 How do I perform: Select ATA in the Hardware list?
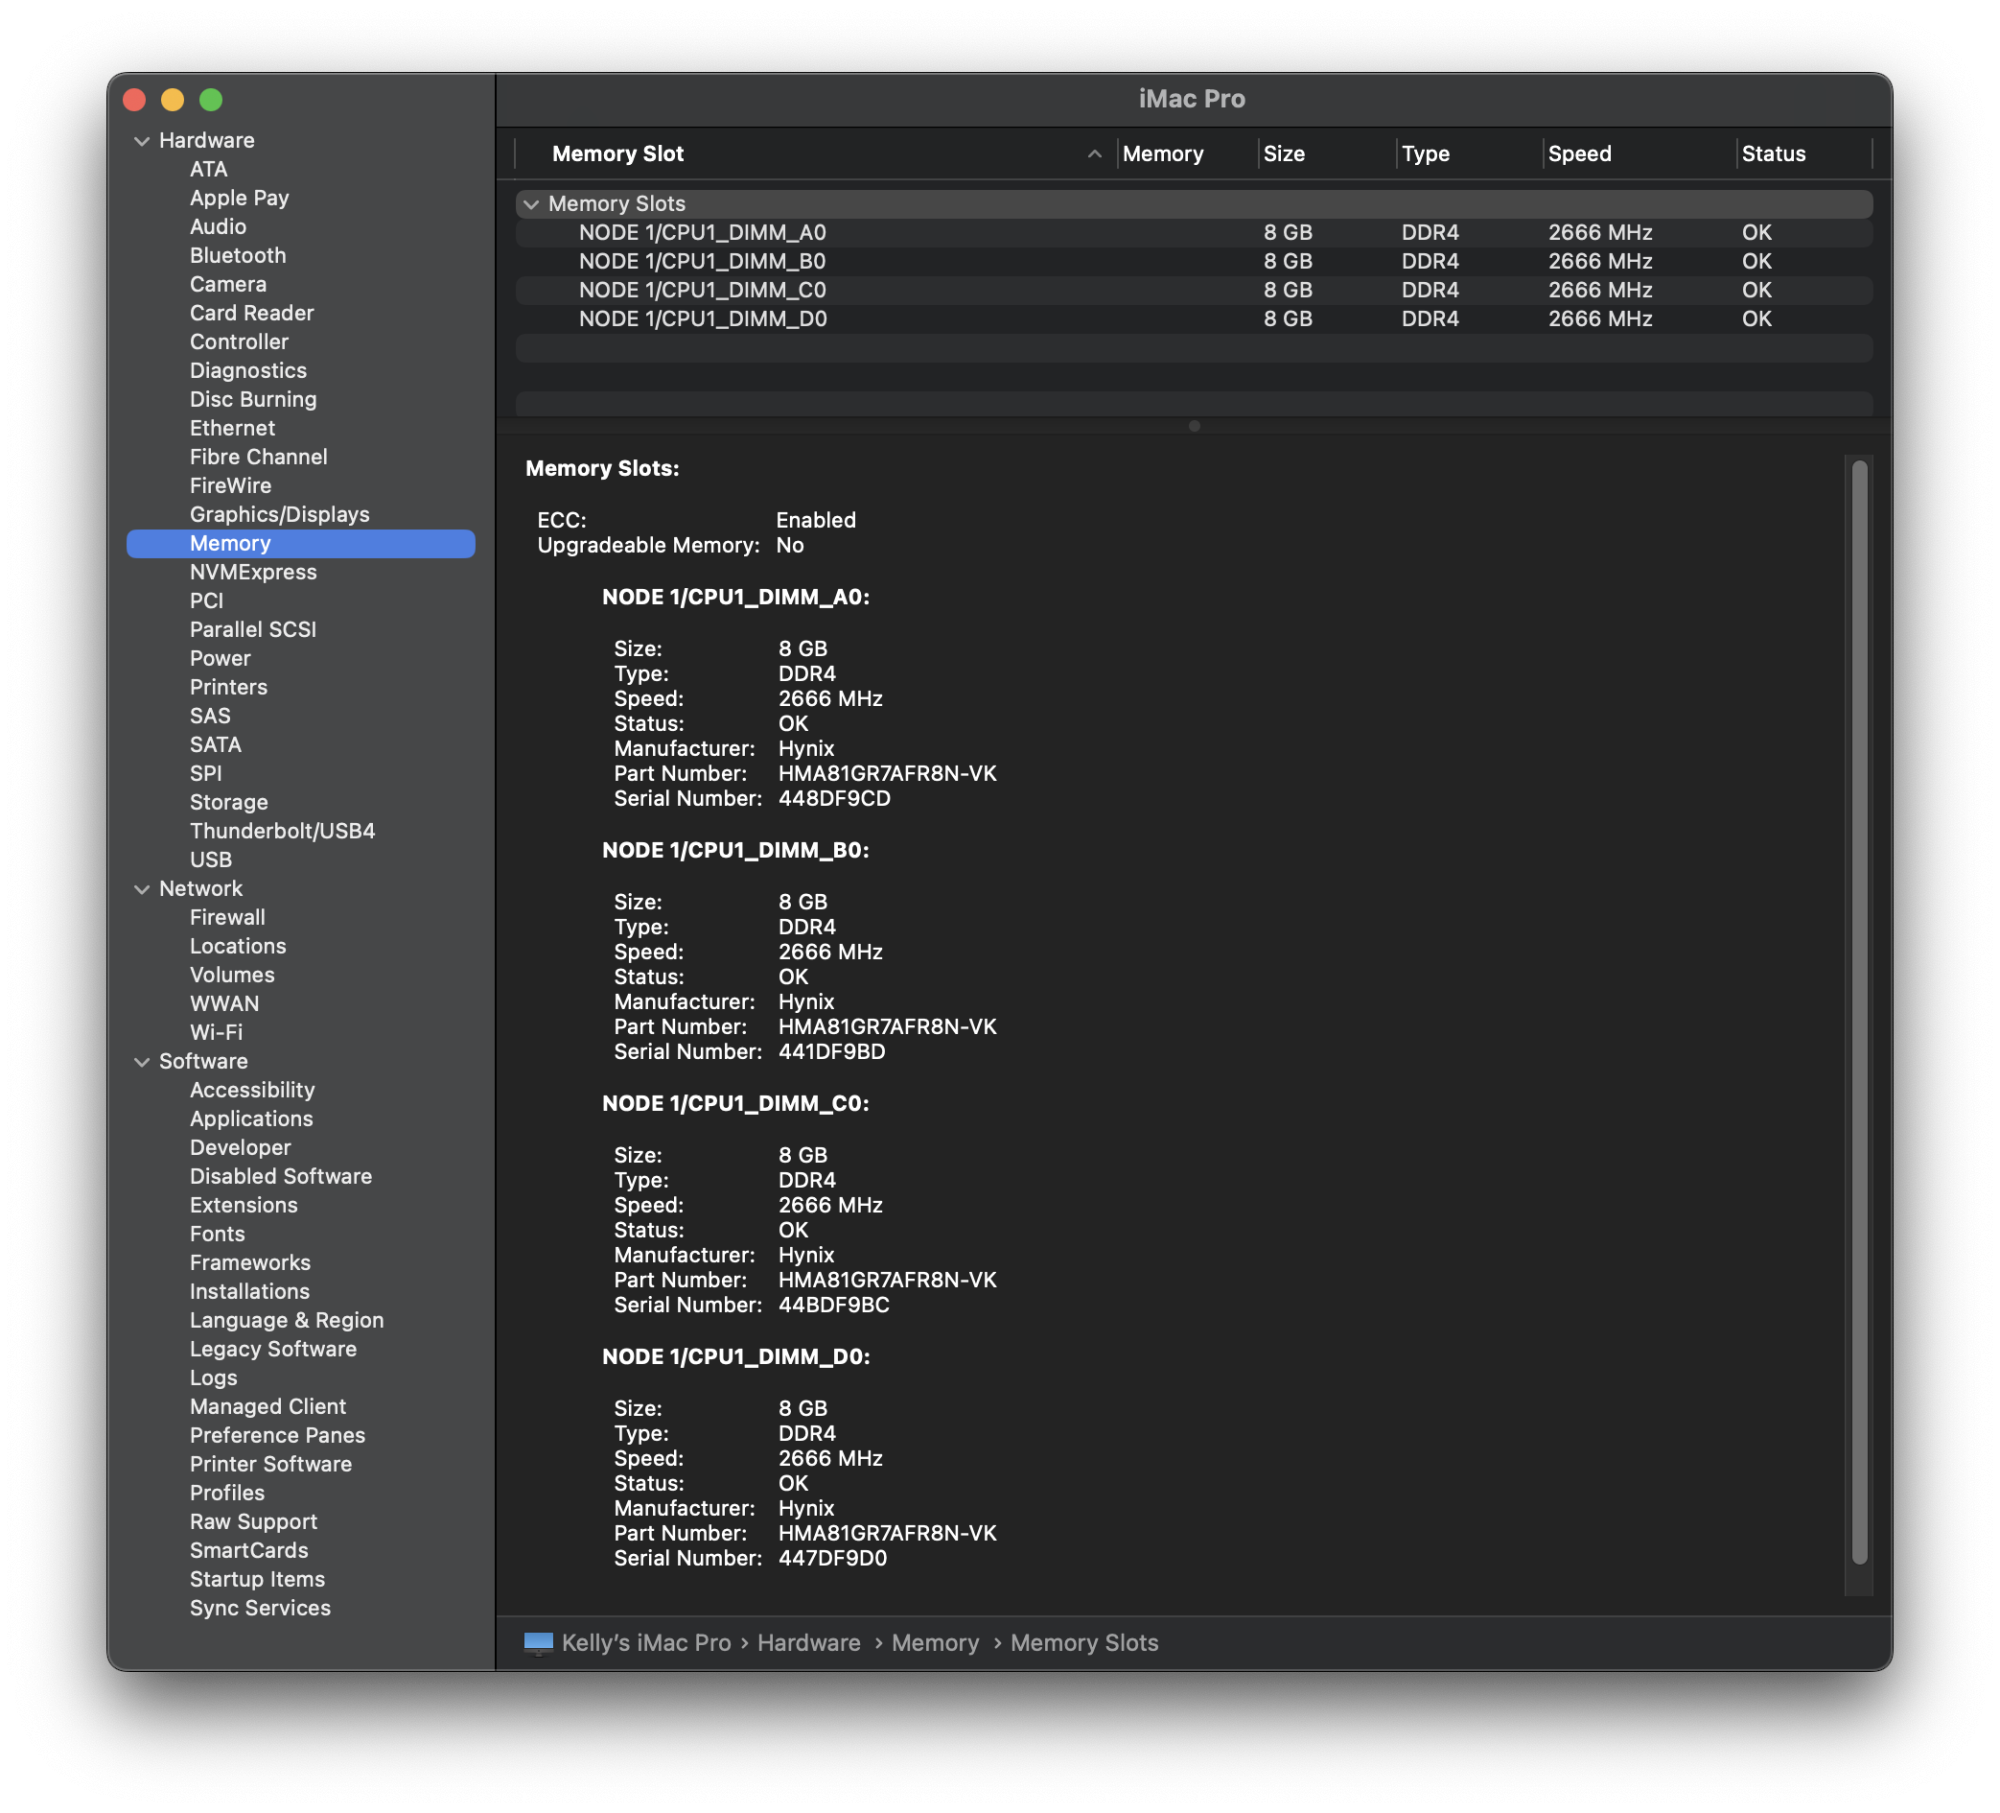pyautogui.click(x=207, y=169)
